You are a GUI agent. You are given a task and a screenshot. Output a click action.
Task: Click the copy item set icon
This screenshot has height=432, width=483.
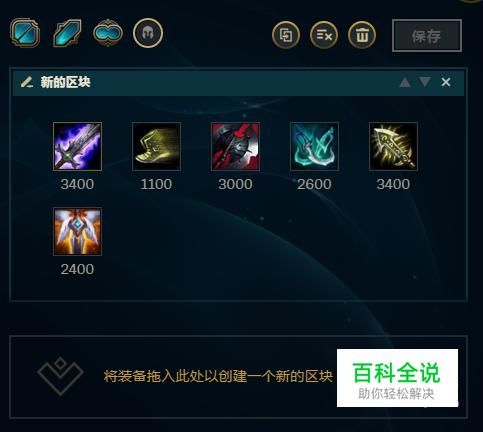[286, 35]
